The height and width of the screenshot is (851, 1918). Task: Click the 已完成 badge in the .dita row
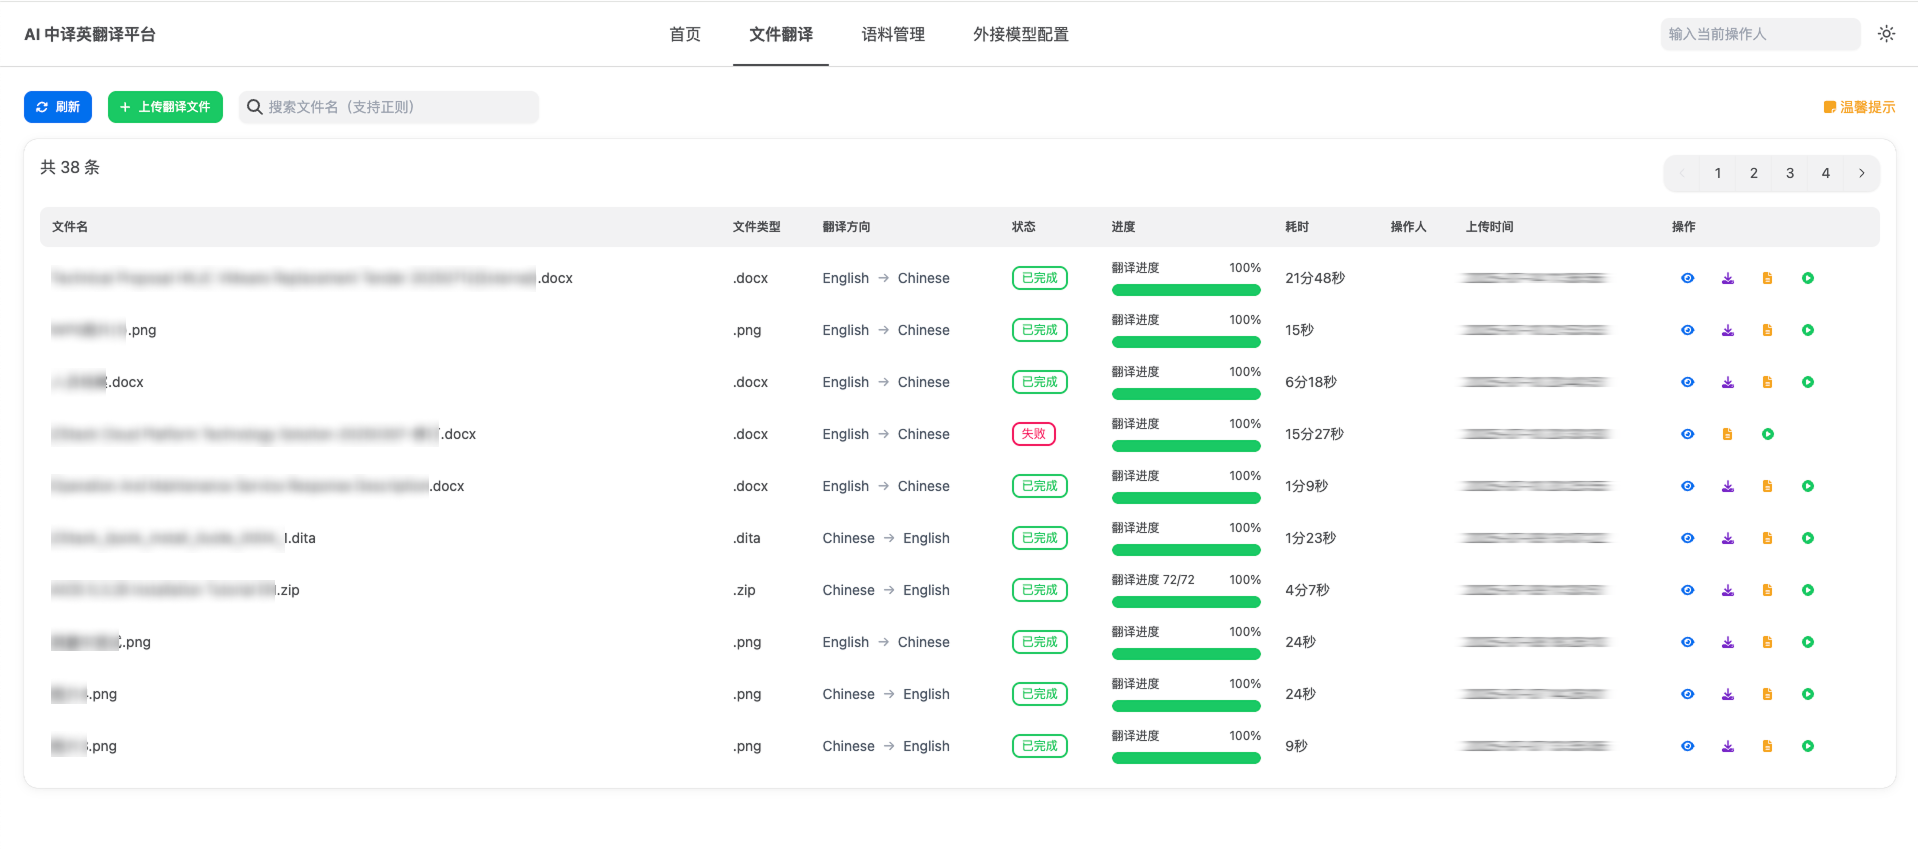click(x=1040, y=538)
